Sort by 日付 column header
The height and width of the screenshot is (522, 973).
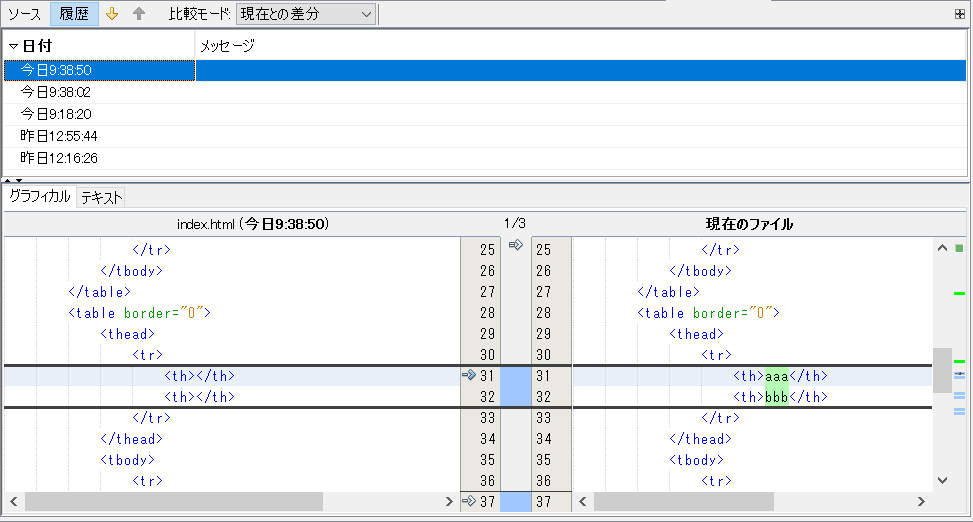tap(99, 45)
